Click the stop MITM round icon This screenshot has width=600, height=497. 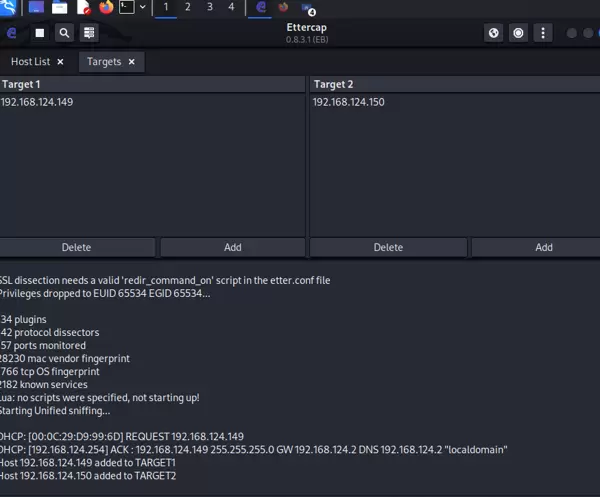[518, 33]
